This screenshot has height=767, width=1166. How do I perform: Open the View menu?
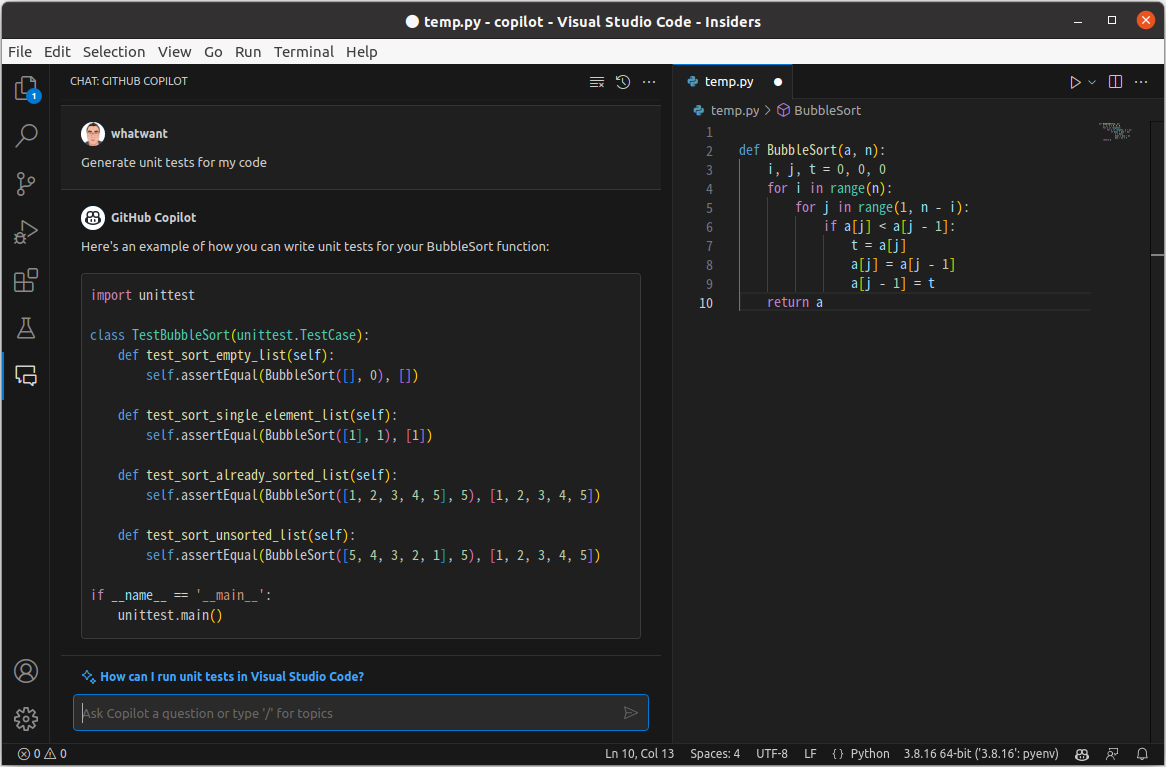pos(175,52)
